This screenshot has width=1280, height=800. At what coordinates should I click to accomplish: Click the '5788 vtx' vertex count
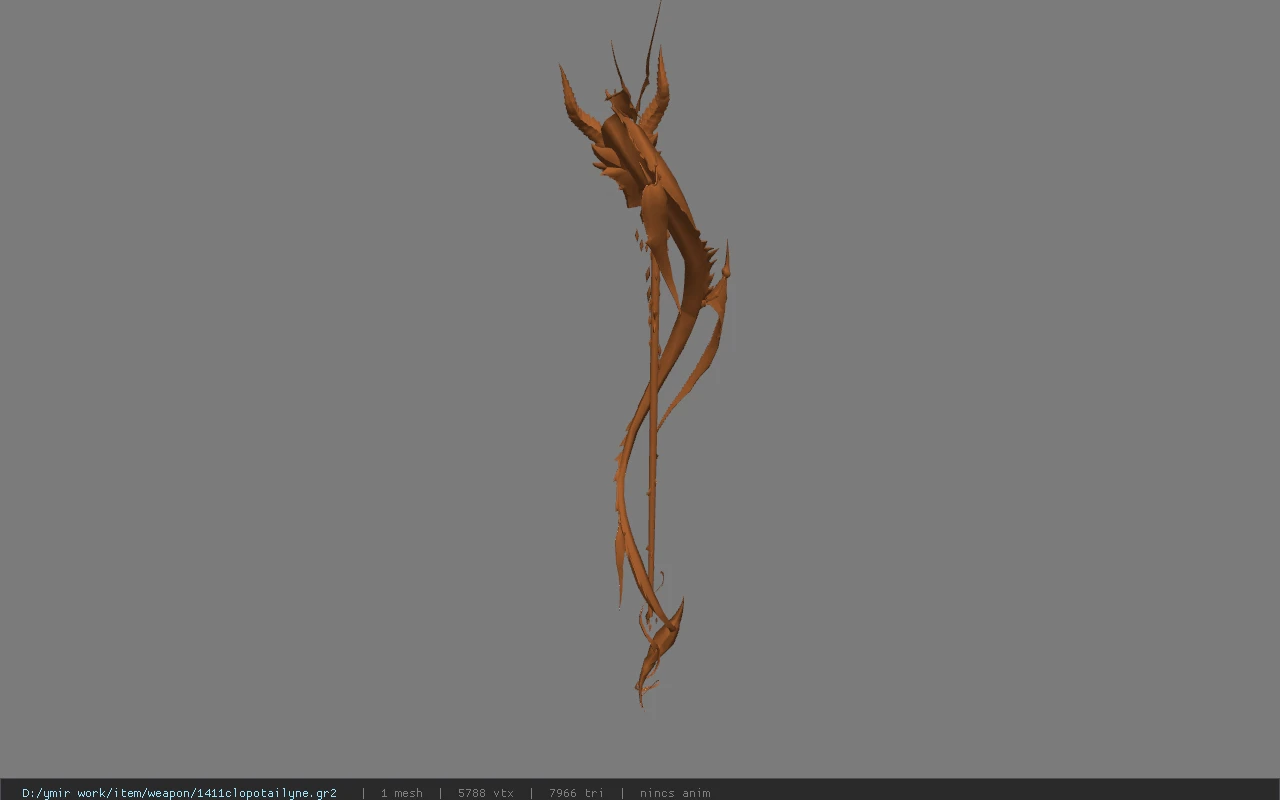[x=486, y=793]
